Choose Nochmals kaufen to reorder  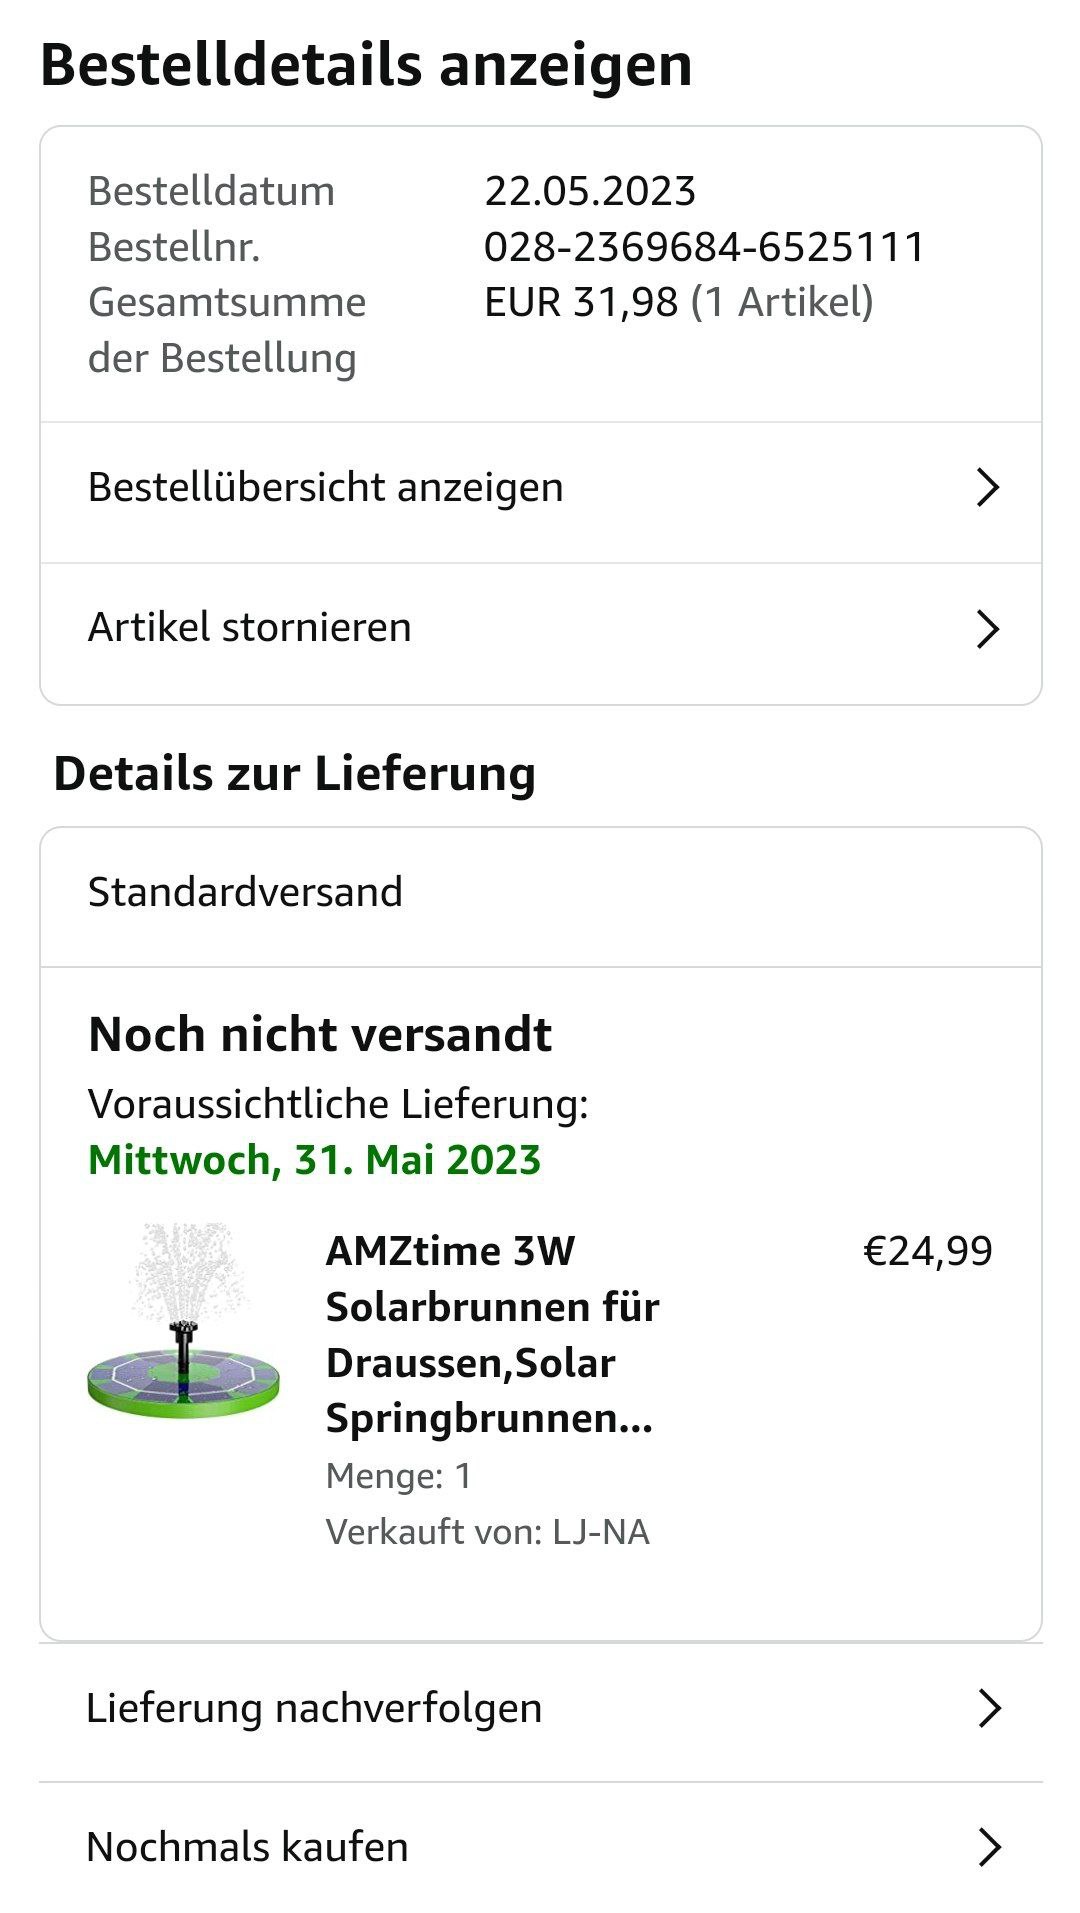tap(248, 1847)
